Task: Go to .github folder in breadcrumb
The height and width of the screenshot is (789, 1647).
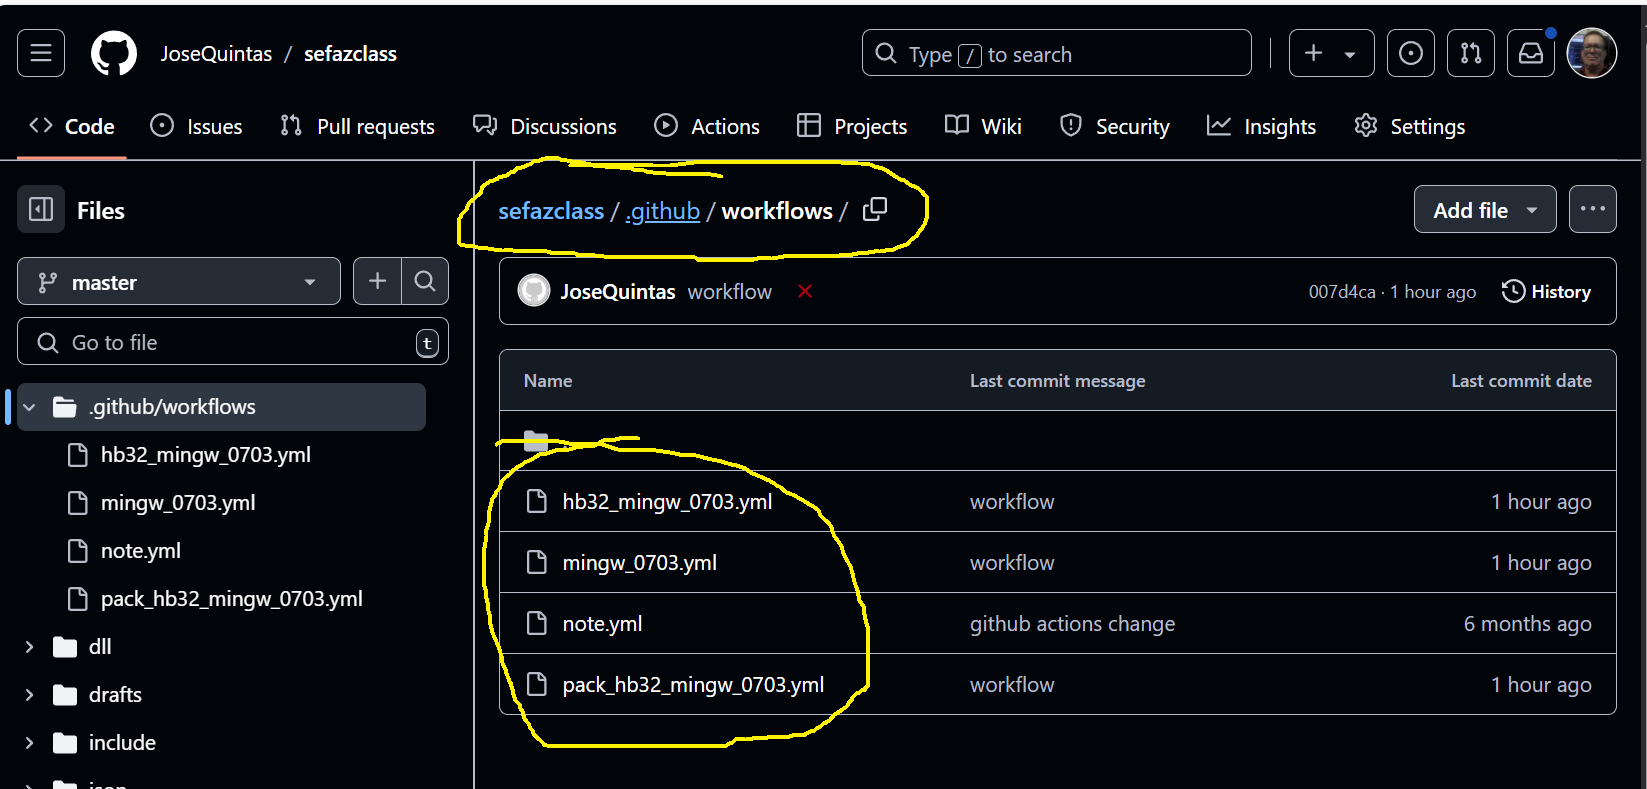Action: 662,211
